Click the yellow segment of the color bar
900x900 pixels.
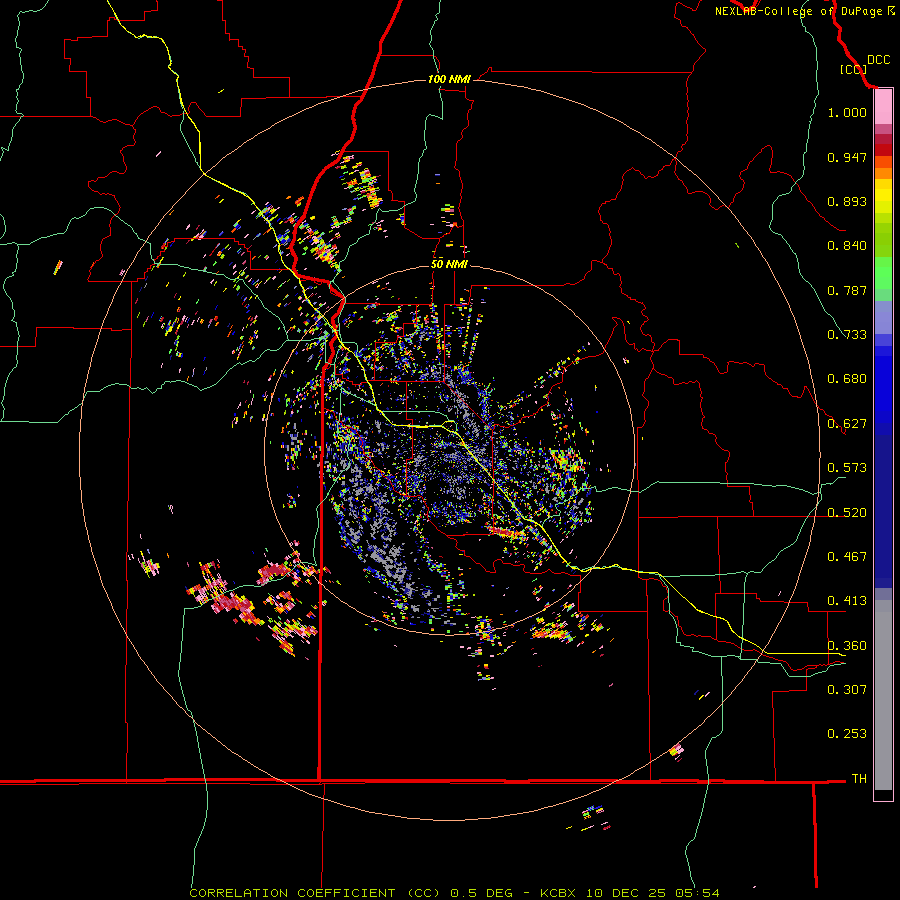coord(883,201)
